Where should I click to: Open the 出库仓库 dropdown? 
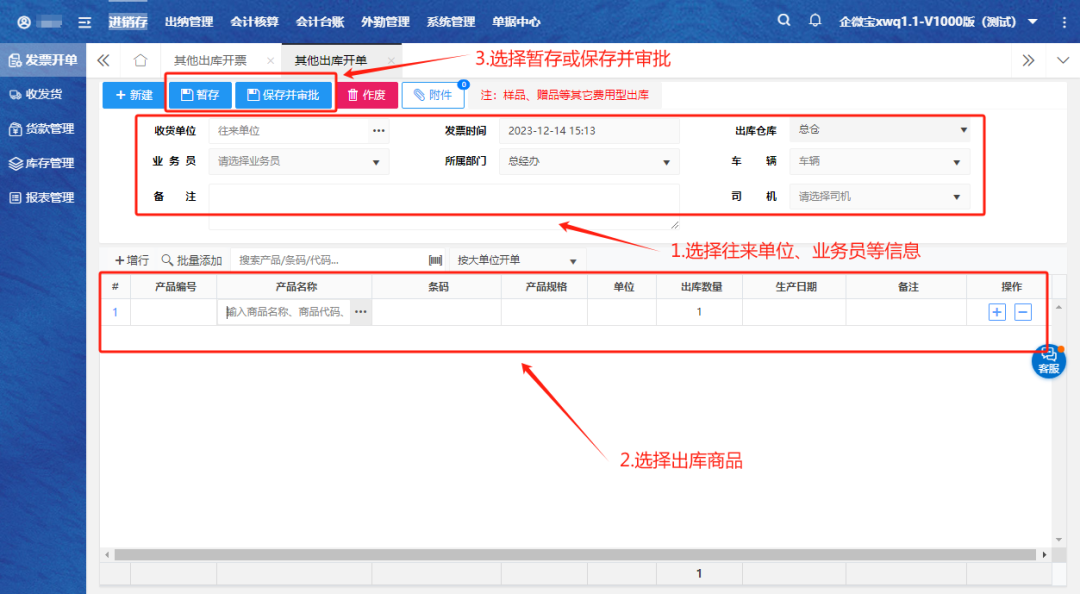[x=880, y=130]
